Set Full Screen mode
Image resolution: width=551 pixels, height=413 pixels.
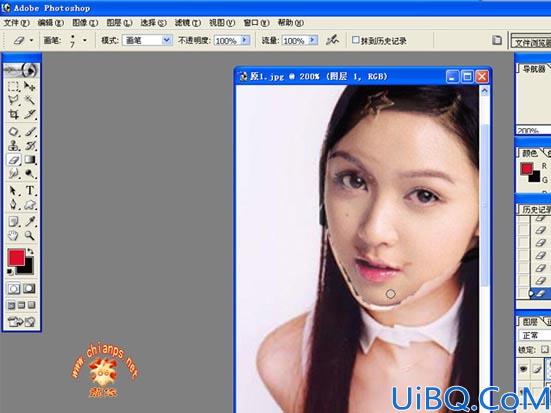(x=32, y=305)
